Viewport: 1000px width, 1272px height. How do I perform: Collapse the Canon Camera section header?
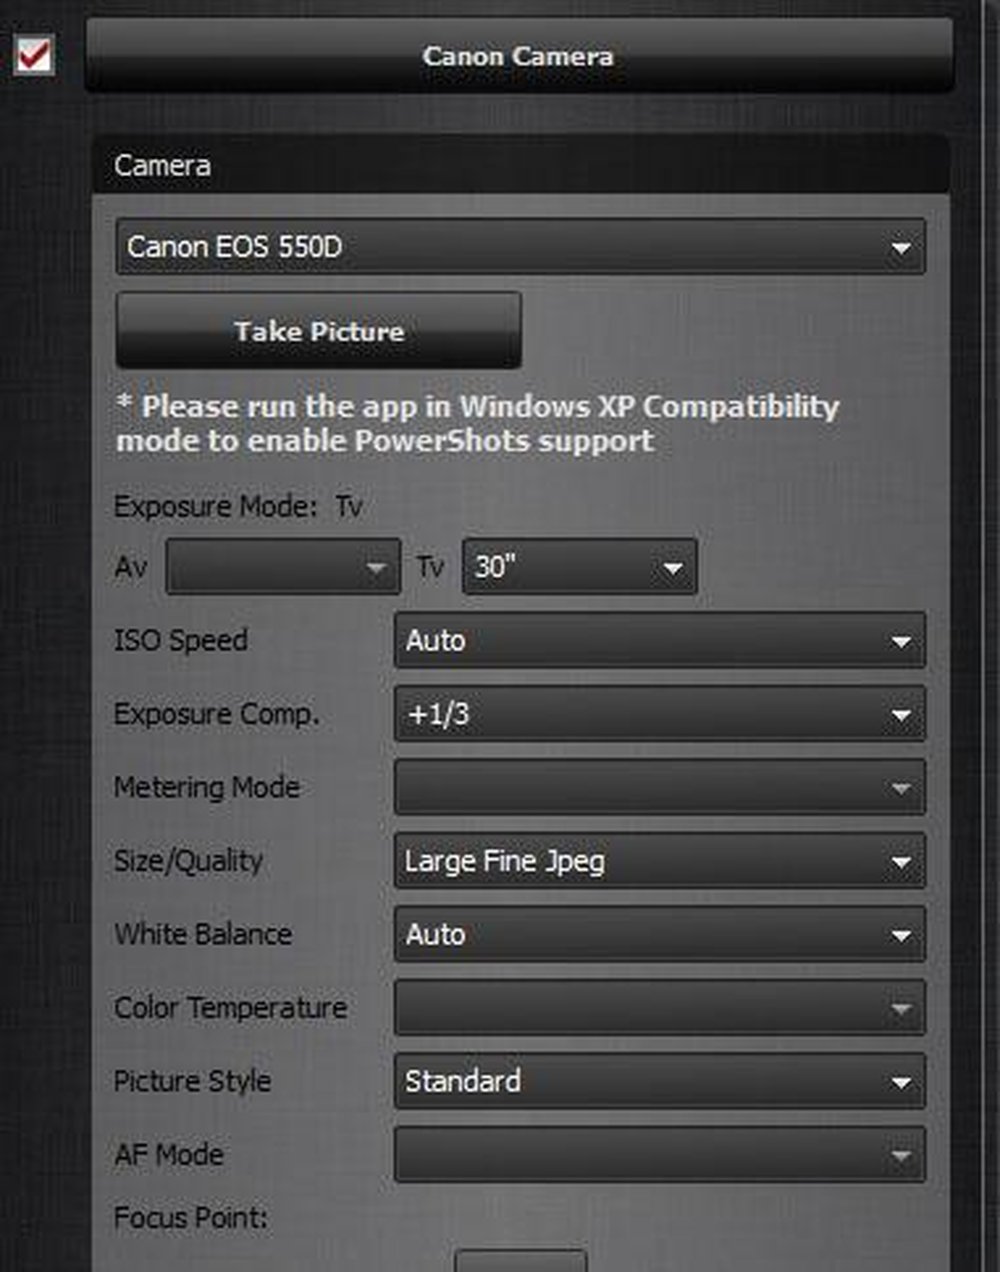point(519,56)
